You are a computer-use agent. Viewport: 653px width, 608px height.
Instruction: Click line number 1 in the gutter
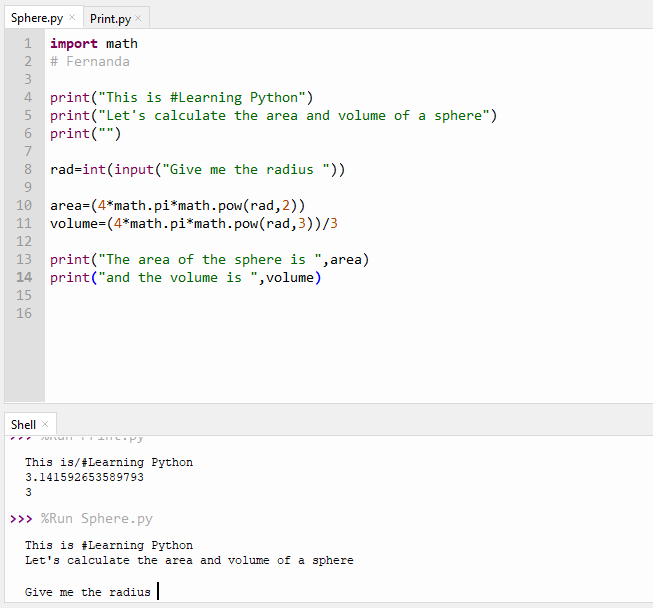[27, 44]
